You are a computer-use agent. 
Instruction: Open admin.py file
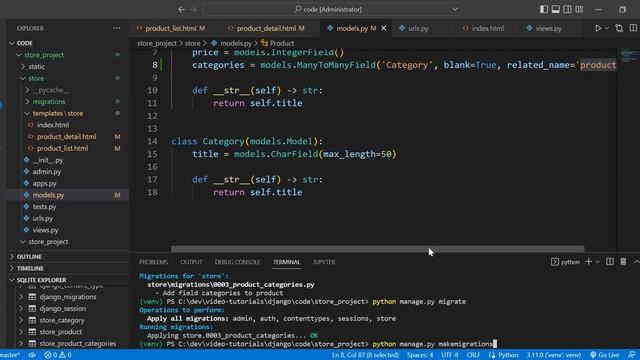click(x=47, y=172)
